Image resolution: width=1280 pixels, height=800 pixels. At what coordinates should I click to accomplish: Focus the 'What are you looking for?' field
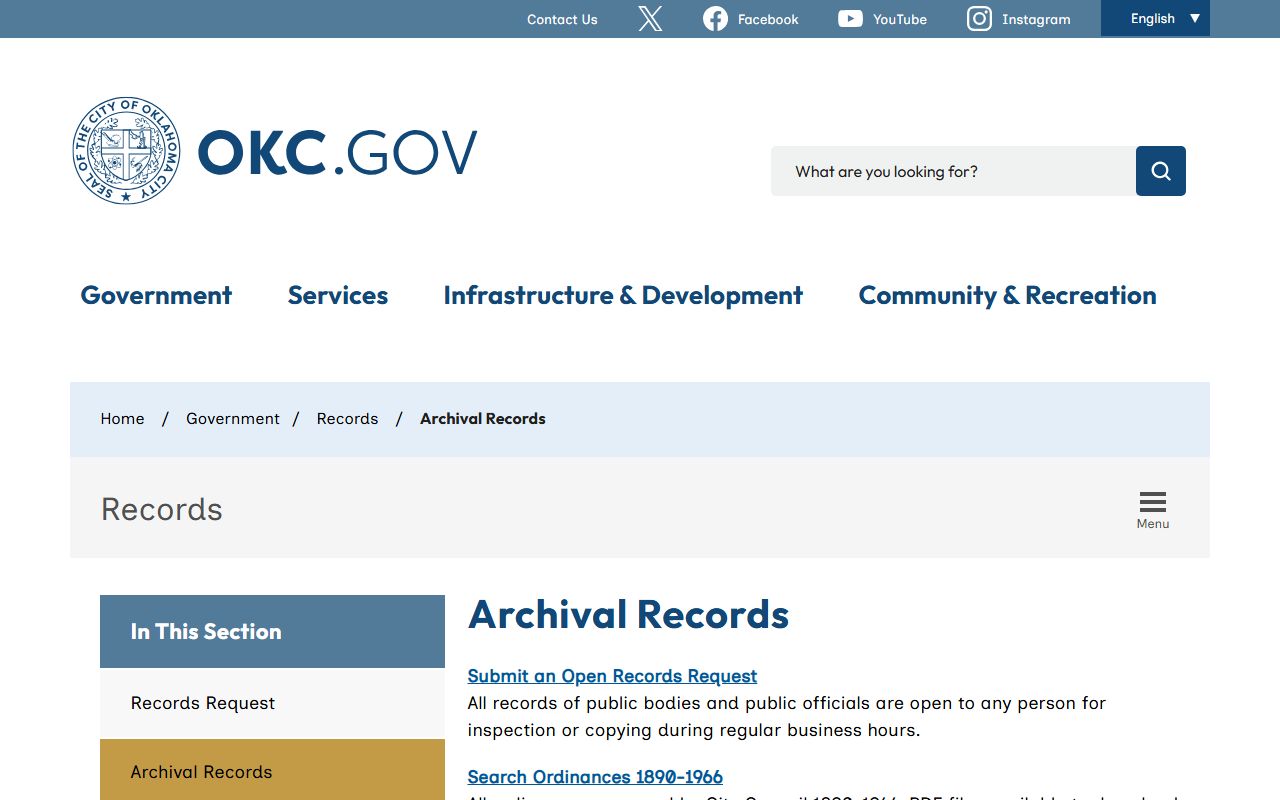953,171
